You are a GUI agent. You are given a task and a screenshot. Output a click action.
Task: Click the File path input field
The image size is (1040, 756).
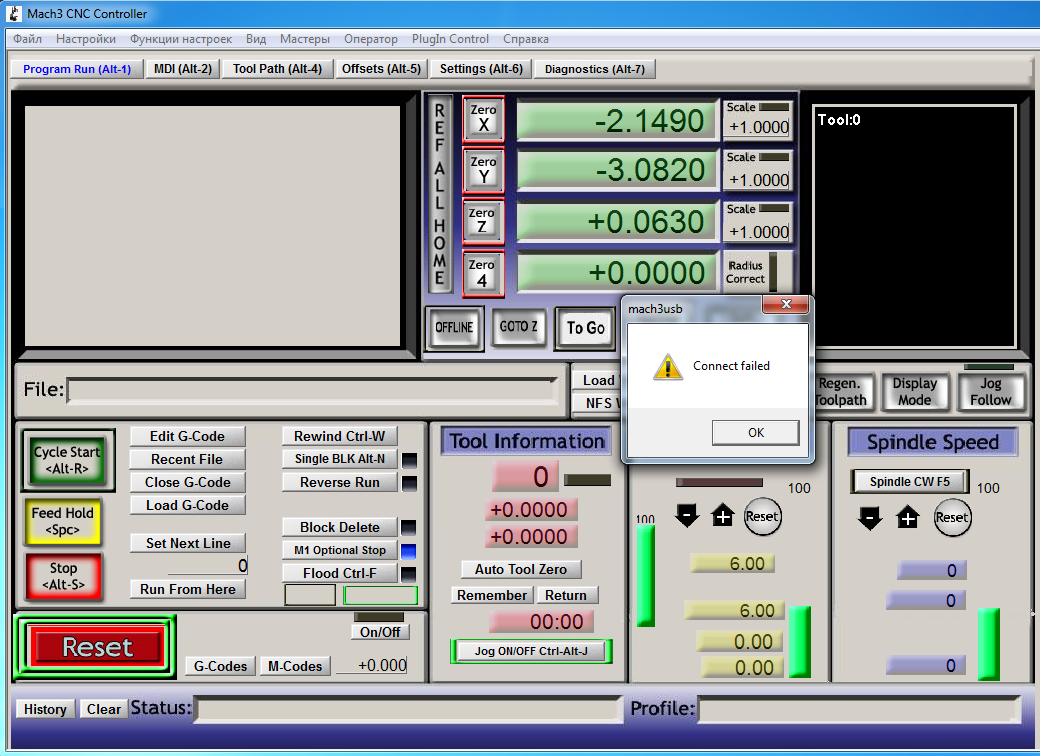pyautogui.click(x=312, y=390)
